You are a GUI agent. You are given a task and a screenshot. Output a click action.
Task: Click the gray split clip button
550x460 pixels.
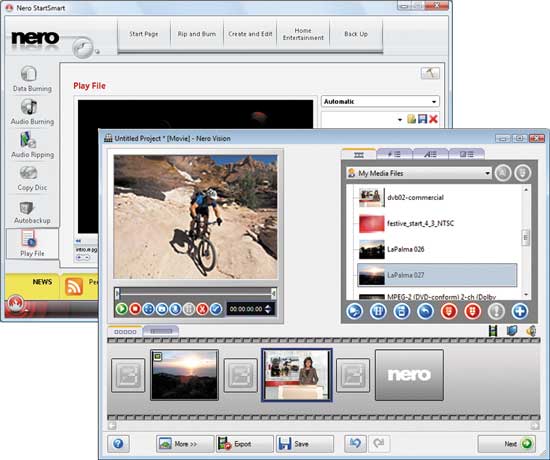click(x=189, y=309)
